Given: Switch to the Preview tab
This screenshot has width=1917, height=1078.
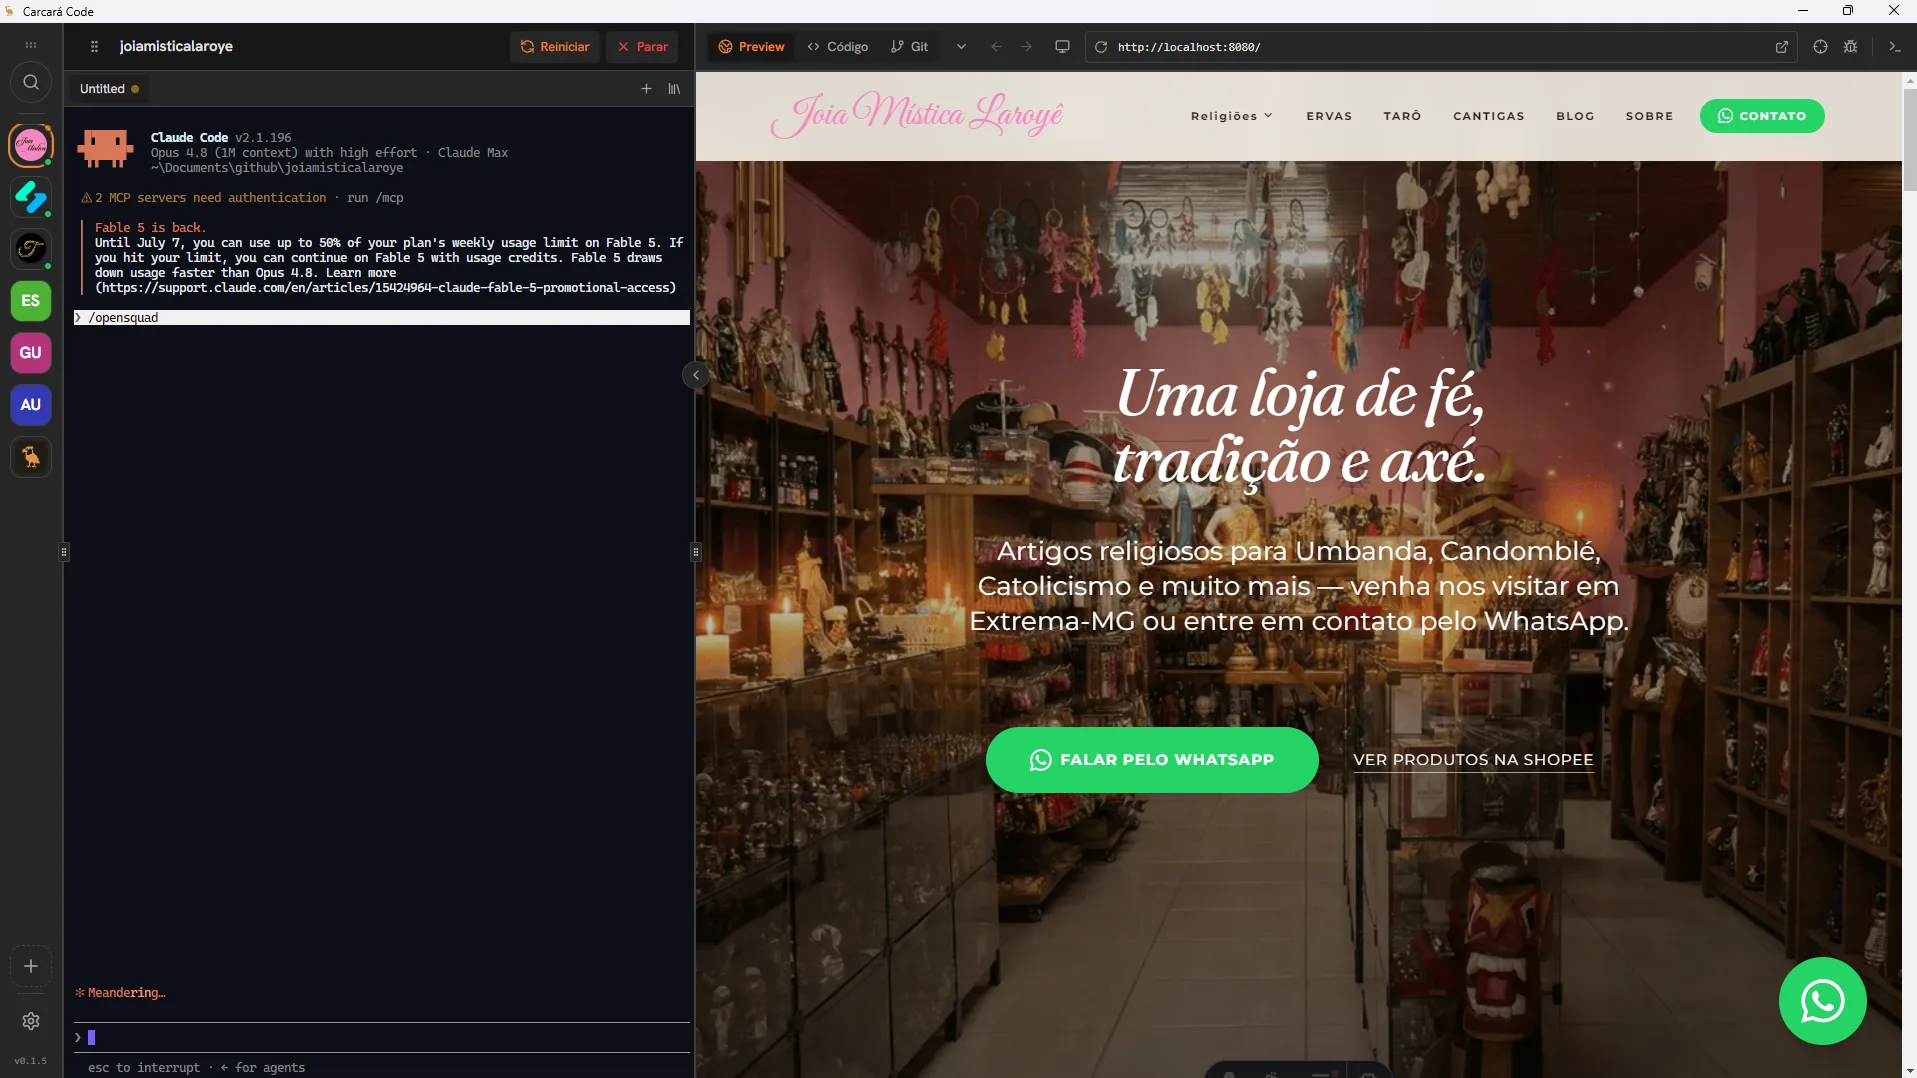Looking at the screenshot, I should point(751,47).
